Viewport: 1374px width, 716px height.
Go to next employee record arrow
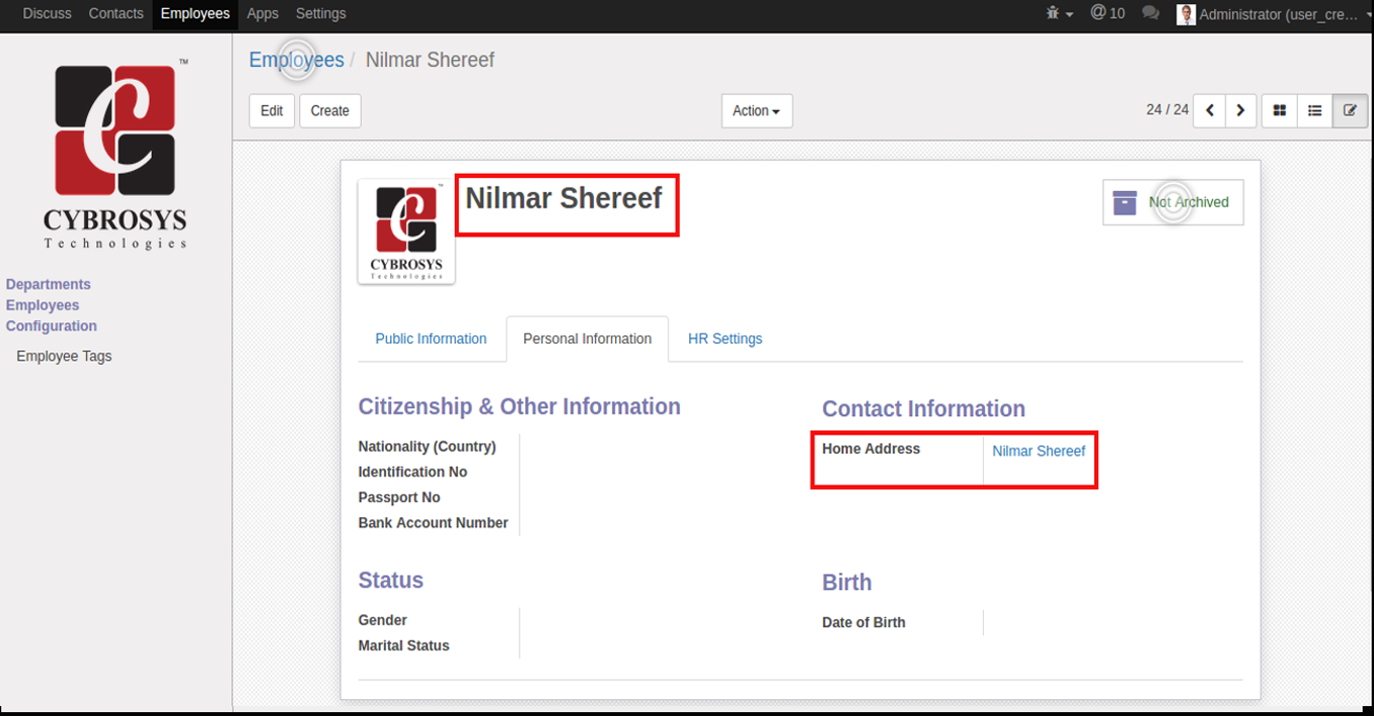(x=1241, y=111)
